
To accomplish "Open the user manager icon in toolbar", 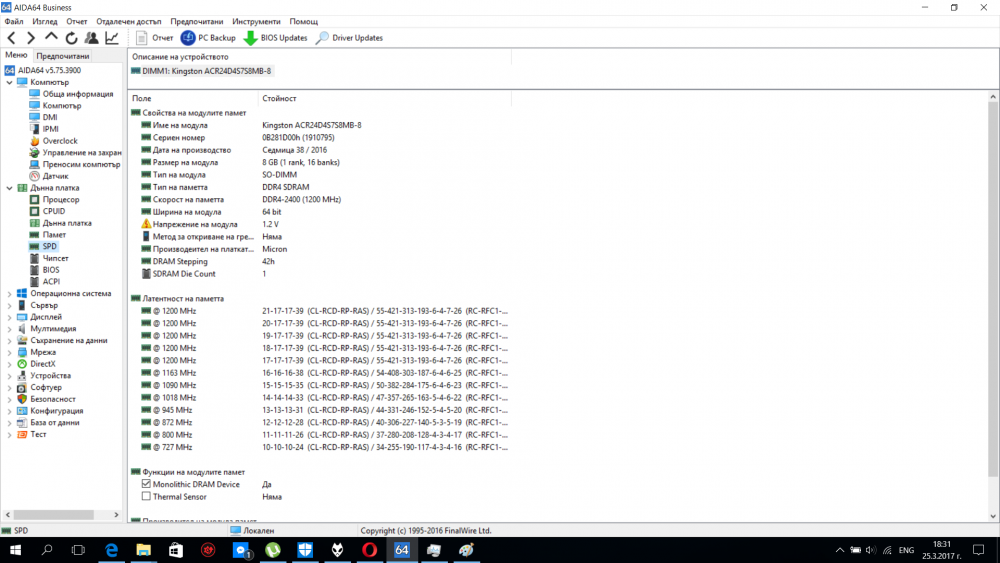I will [x=92, y=38].
